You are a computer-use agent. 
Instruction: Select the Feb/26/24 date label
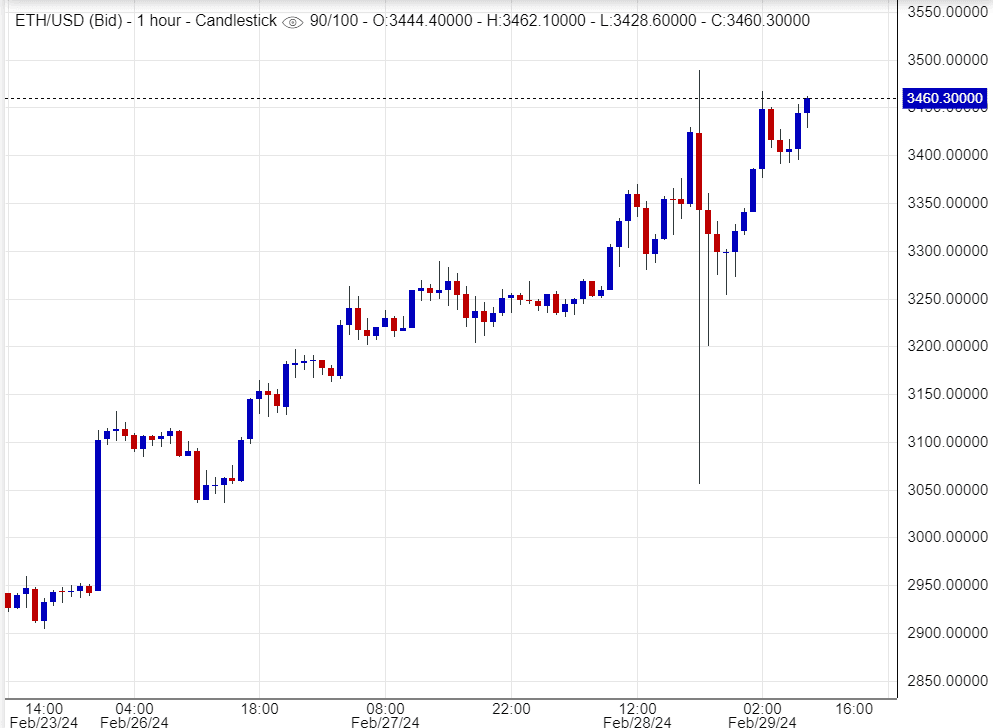pyautogui.click(x=133, y=721)
